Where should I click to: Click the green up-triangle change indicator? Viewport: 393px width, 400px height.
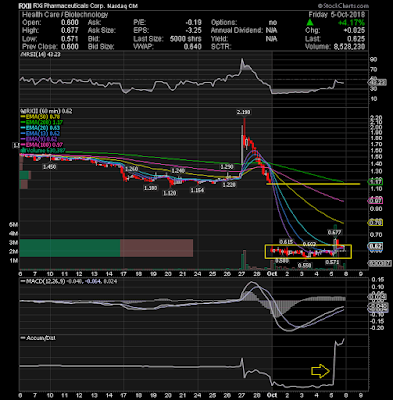[x=310, y=22]
